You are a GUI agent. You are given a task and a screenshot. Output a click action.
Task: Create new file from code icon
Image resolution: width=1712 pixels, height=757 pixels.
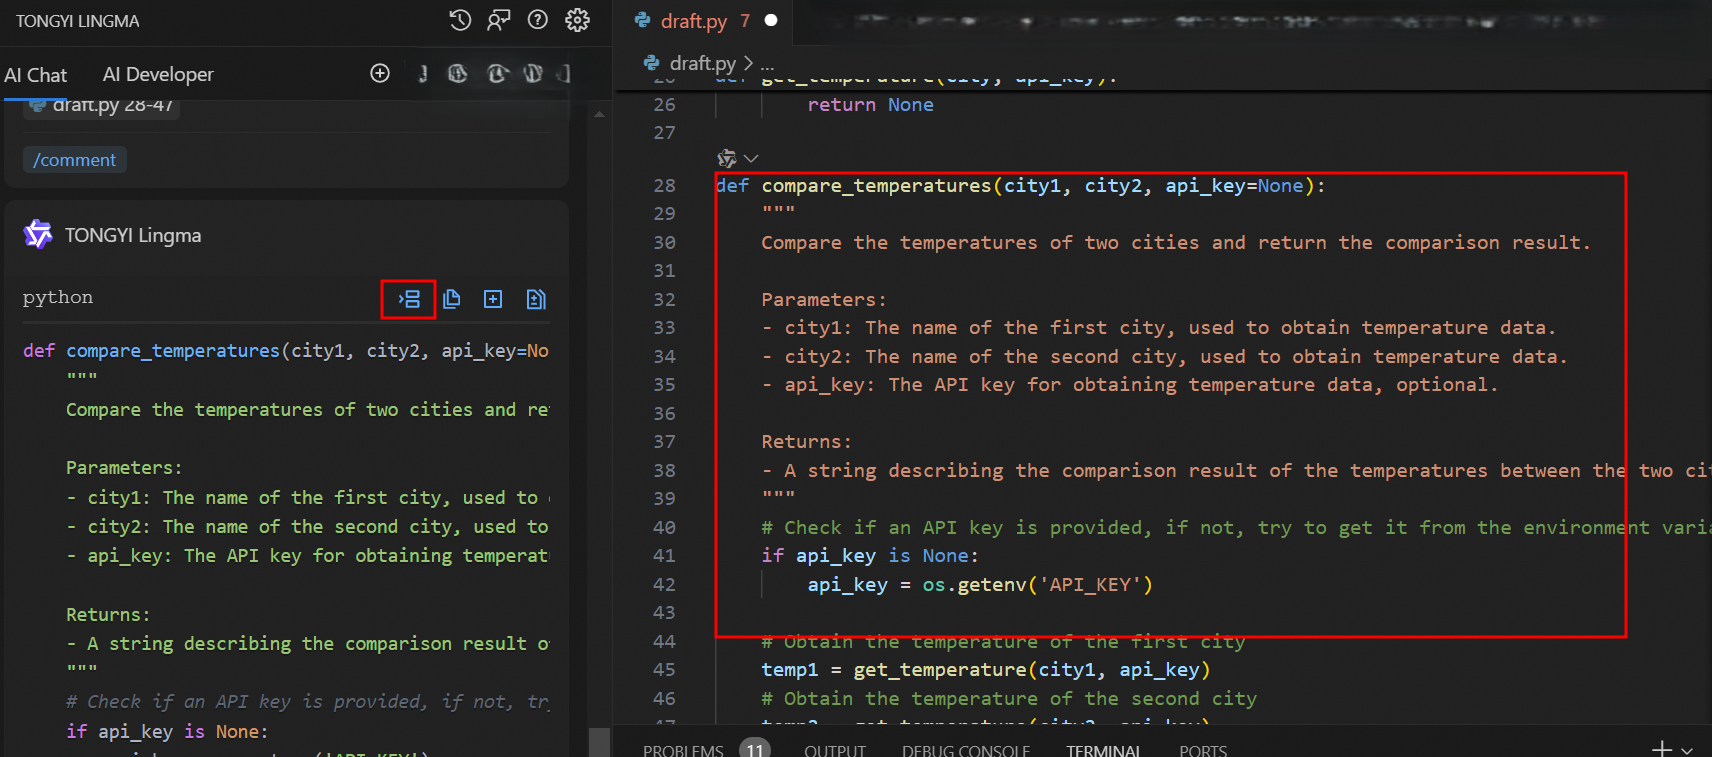coord(493,299)
